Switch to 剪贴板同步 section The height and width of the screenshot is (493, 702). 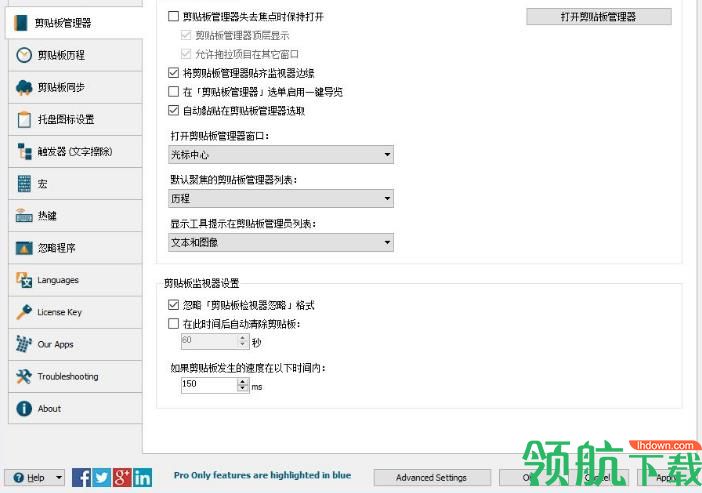(x=75, y=87)
